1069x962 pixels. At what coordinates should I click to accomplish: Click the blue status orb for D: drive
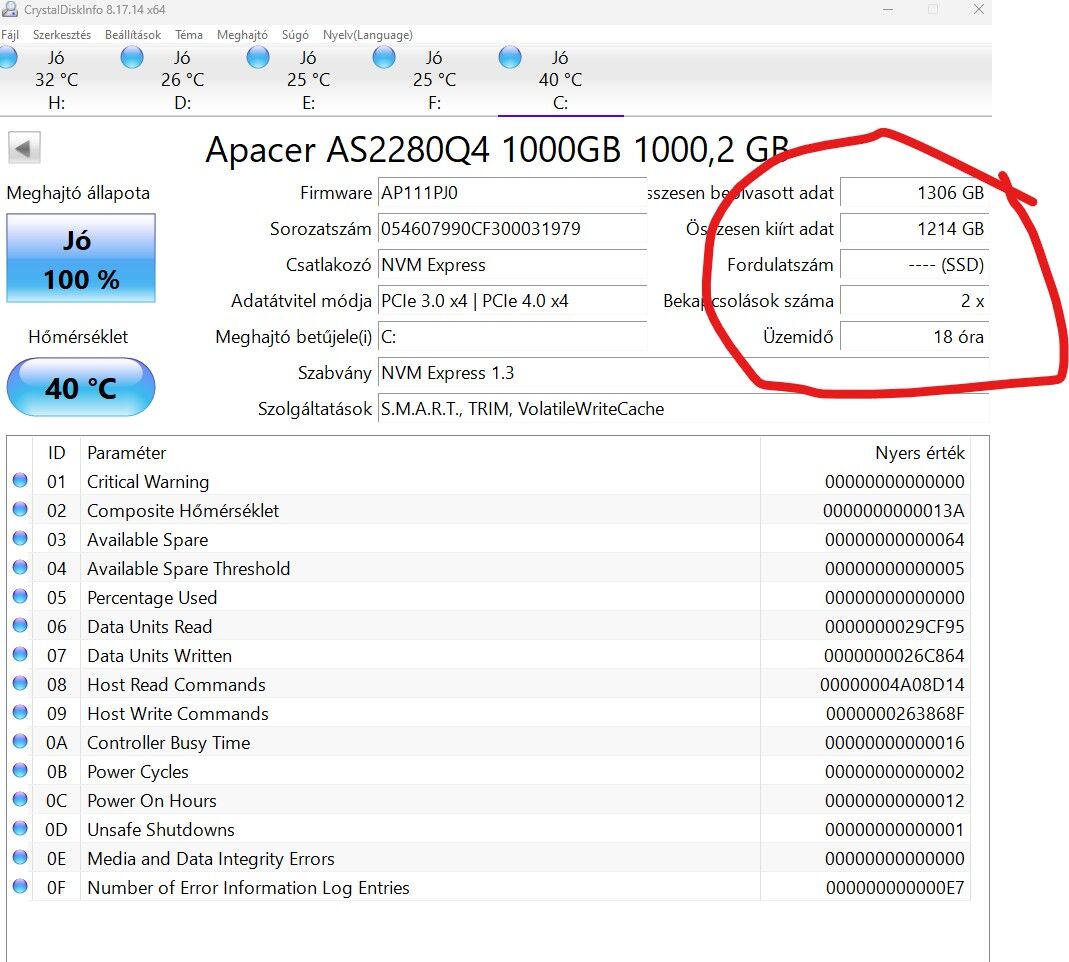point(132,57)
